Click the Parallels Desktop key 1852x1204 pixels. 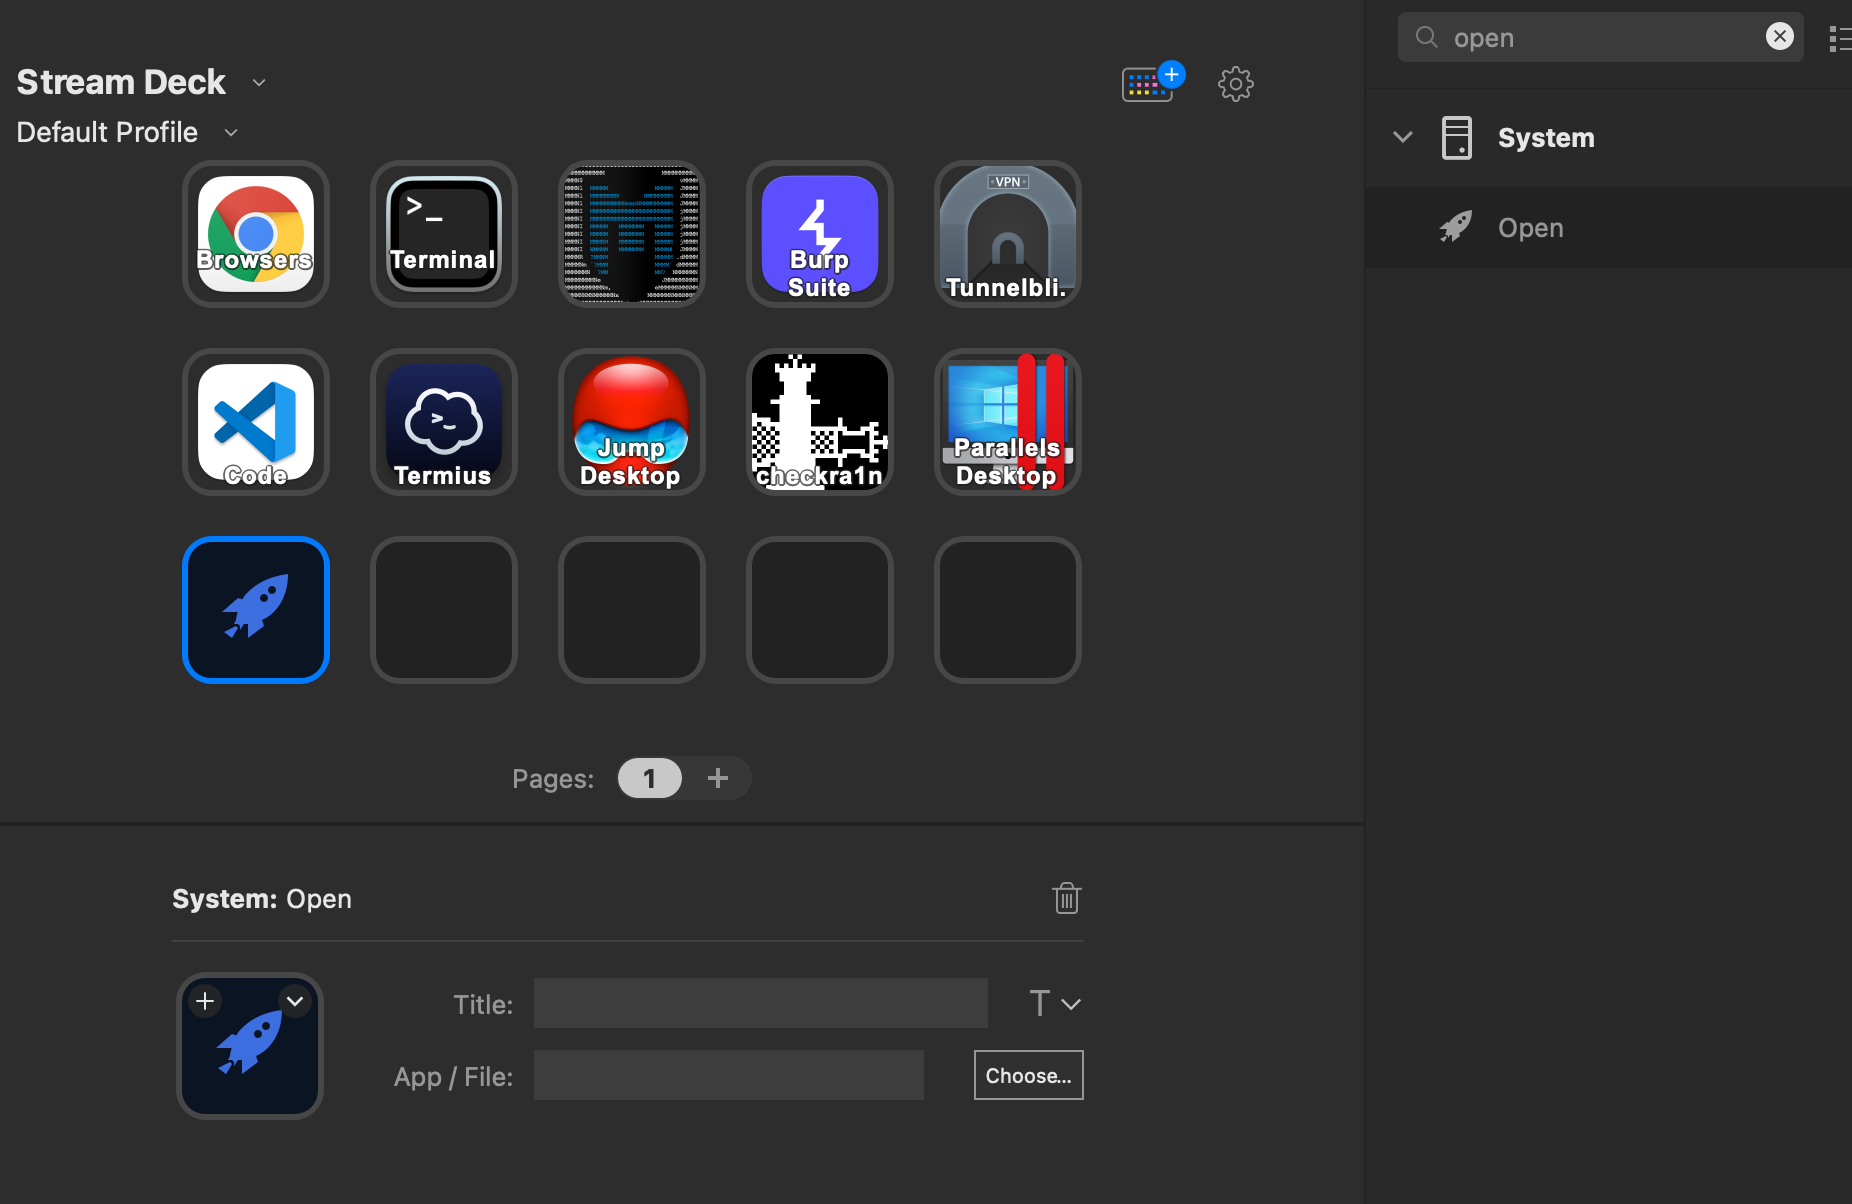click(1008, 422)
